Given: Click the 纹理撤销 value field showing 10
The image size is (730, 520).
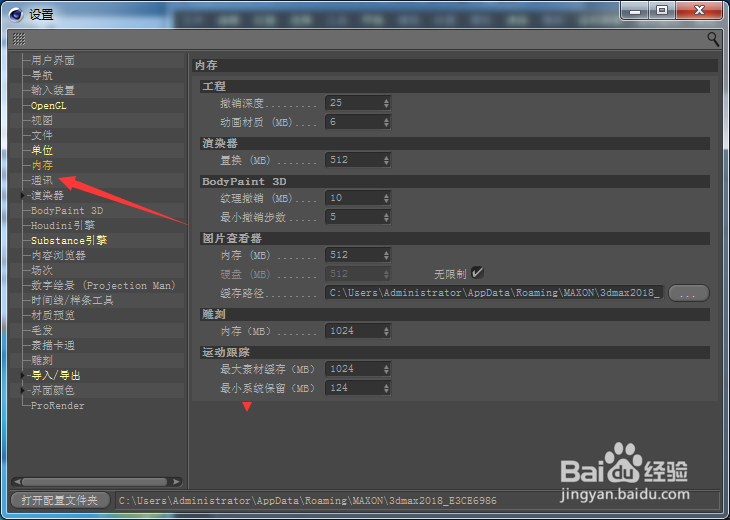Looking at the screenshot, I should point(358,198).
